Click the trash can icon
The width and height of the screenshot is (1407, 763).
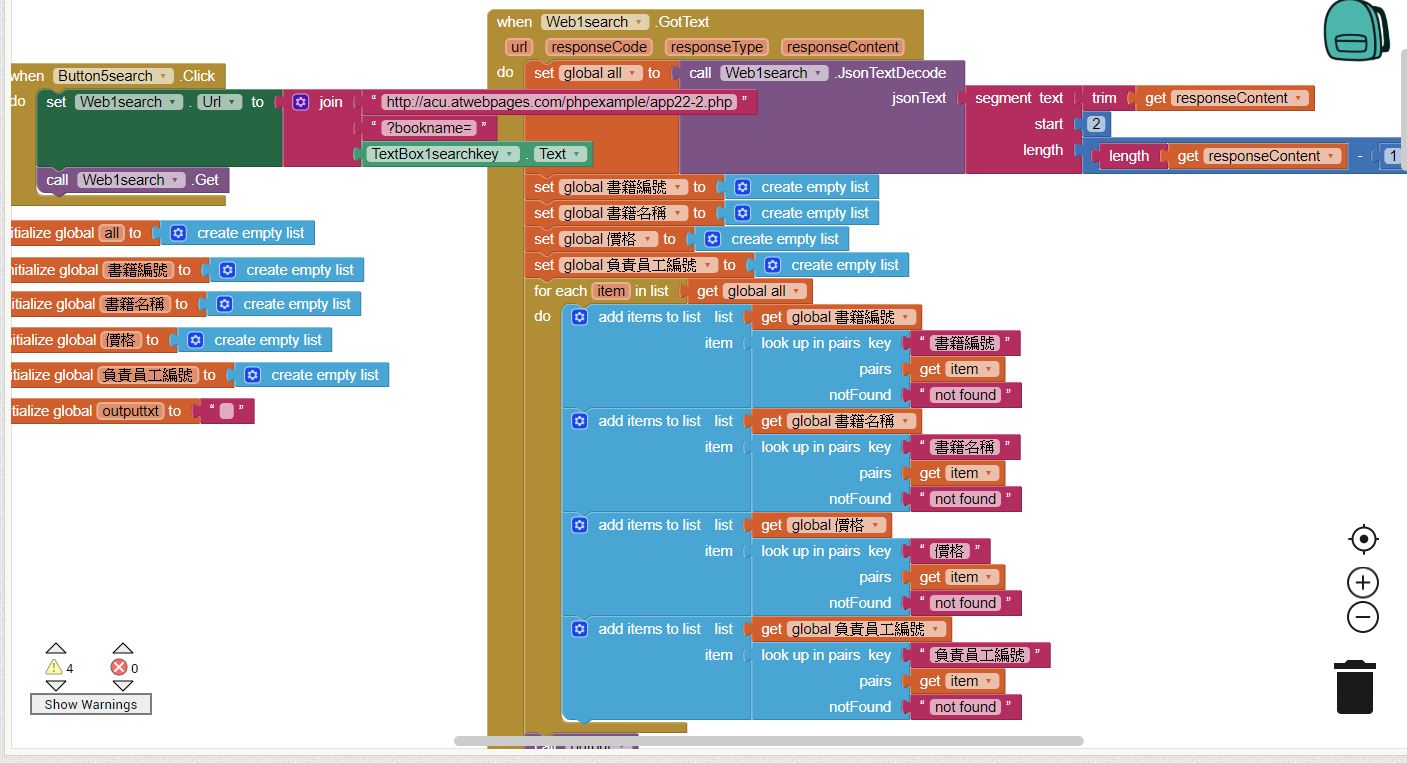[x=1355, y=686]
